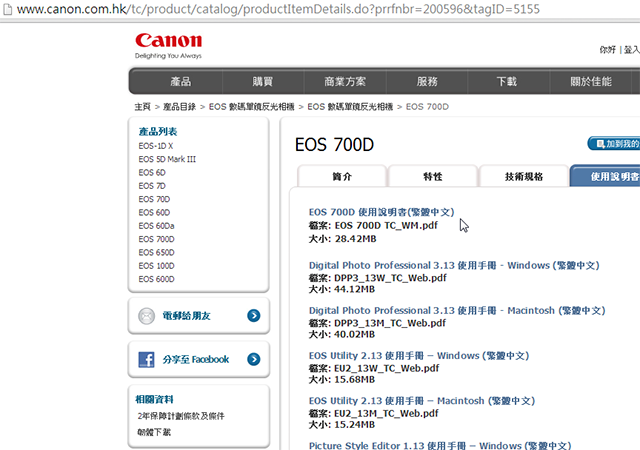Open Digital Photo Professional 3.13 Windows manual
This screenshot has width=640, height=450.
(x=454, y=265)
